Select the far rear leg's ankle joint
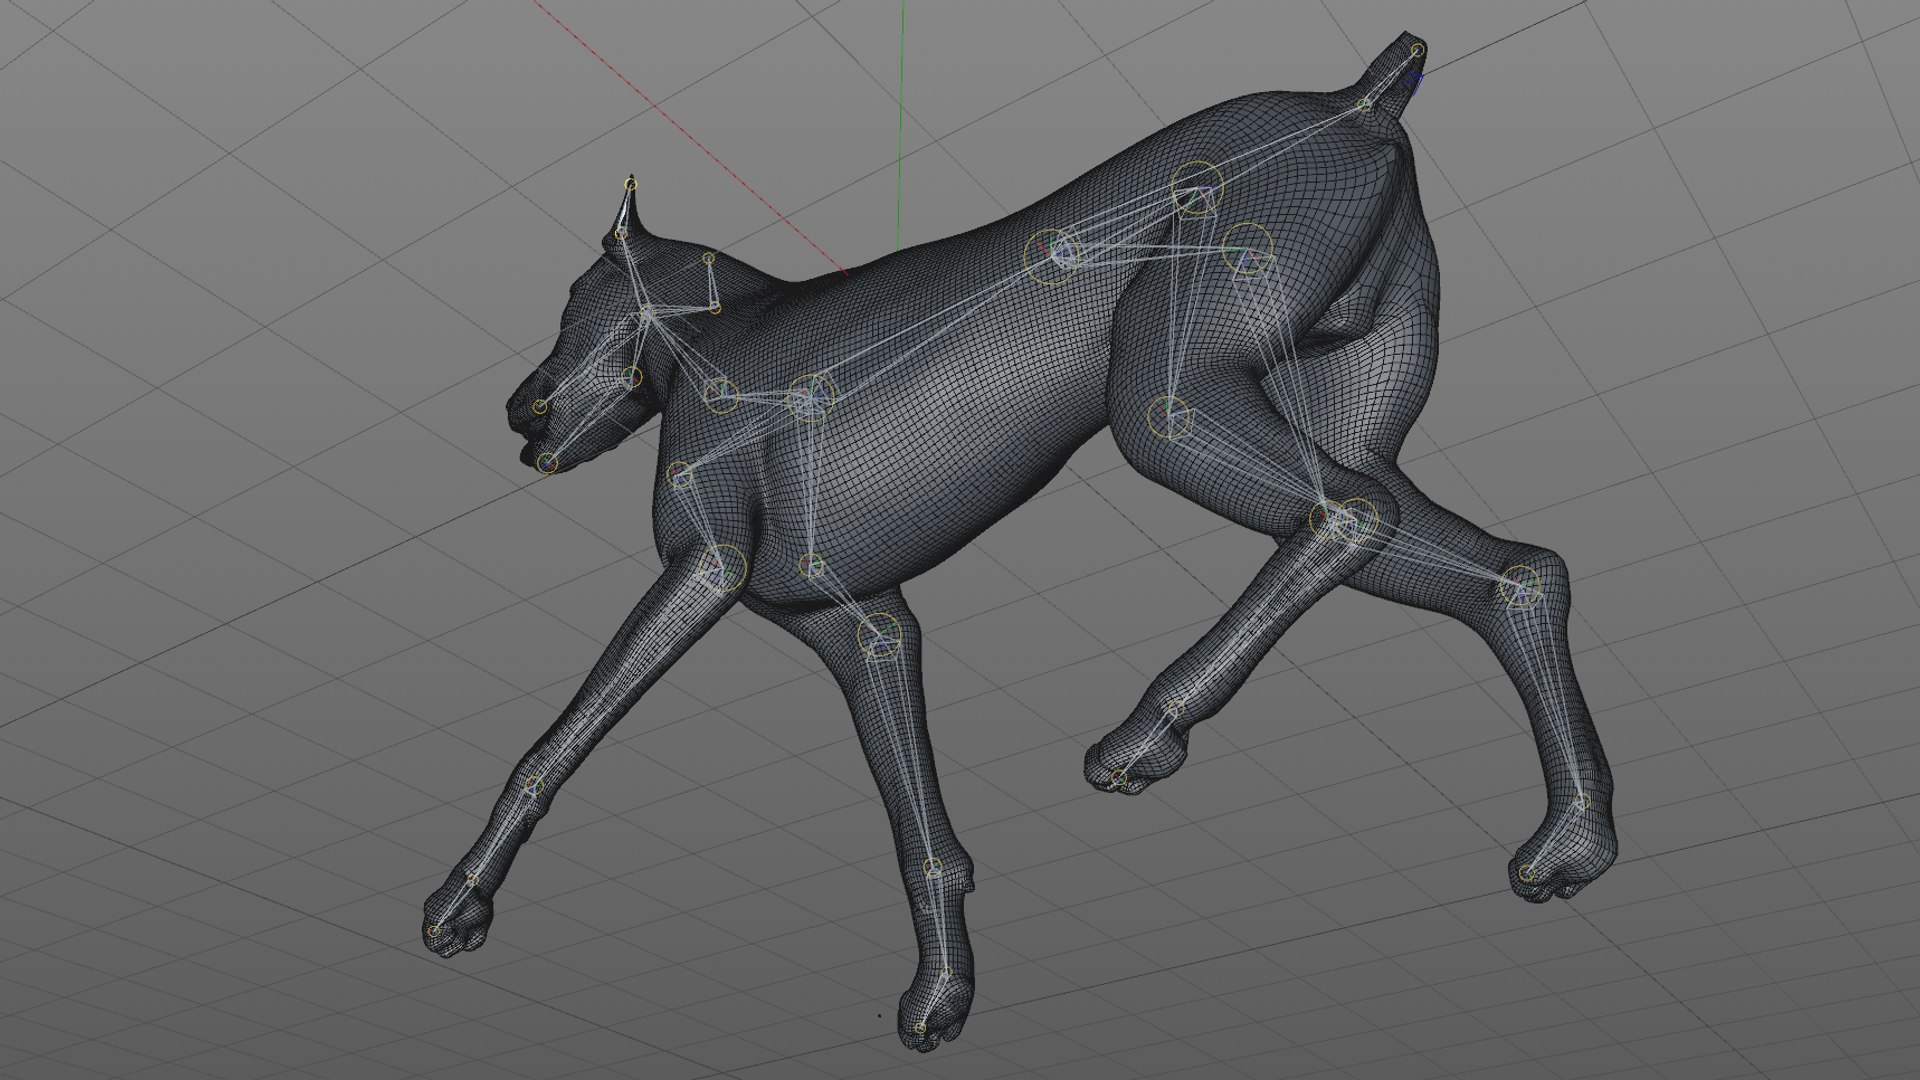 pos(1582,802)
